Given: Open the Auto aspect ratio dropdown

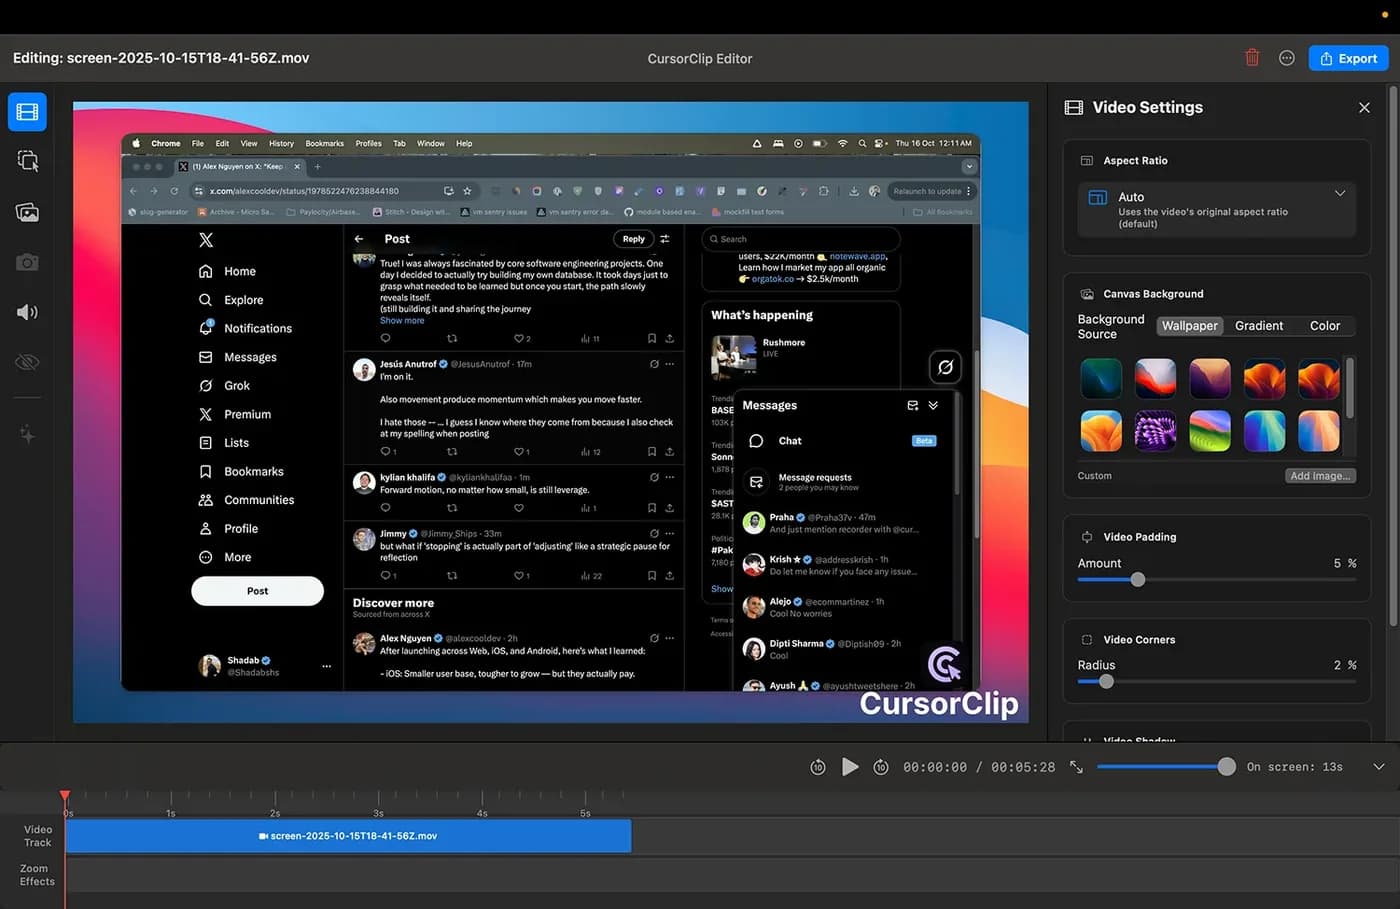Looking at the screenshot, I should [1217, 209].
